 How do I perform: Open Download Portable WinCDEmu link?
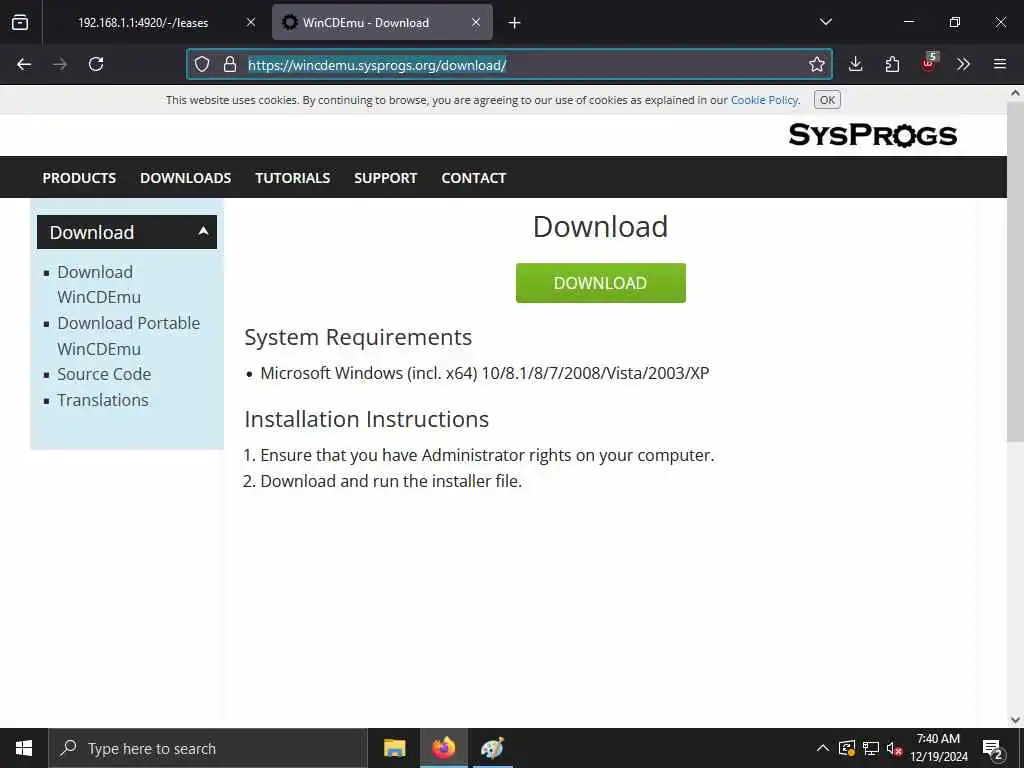coord(128,336)
